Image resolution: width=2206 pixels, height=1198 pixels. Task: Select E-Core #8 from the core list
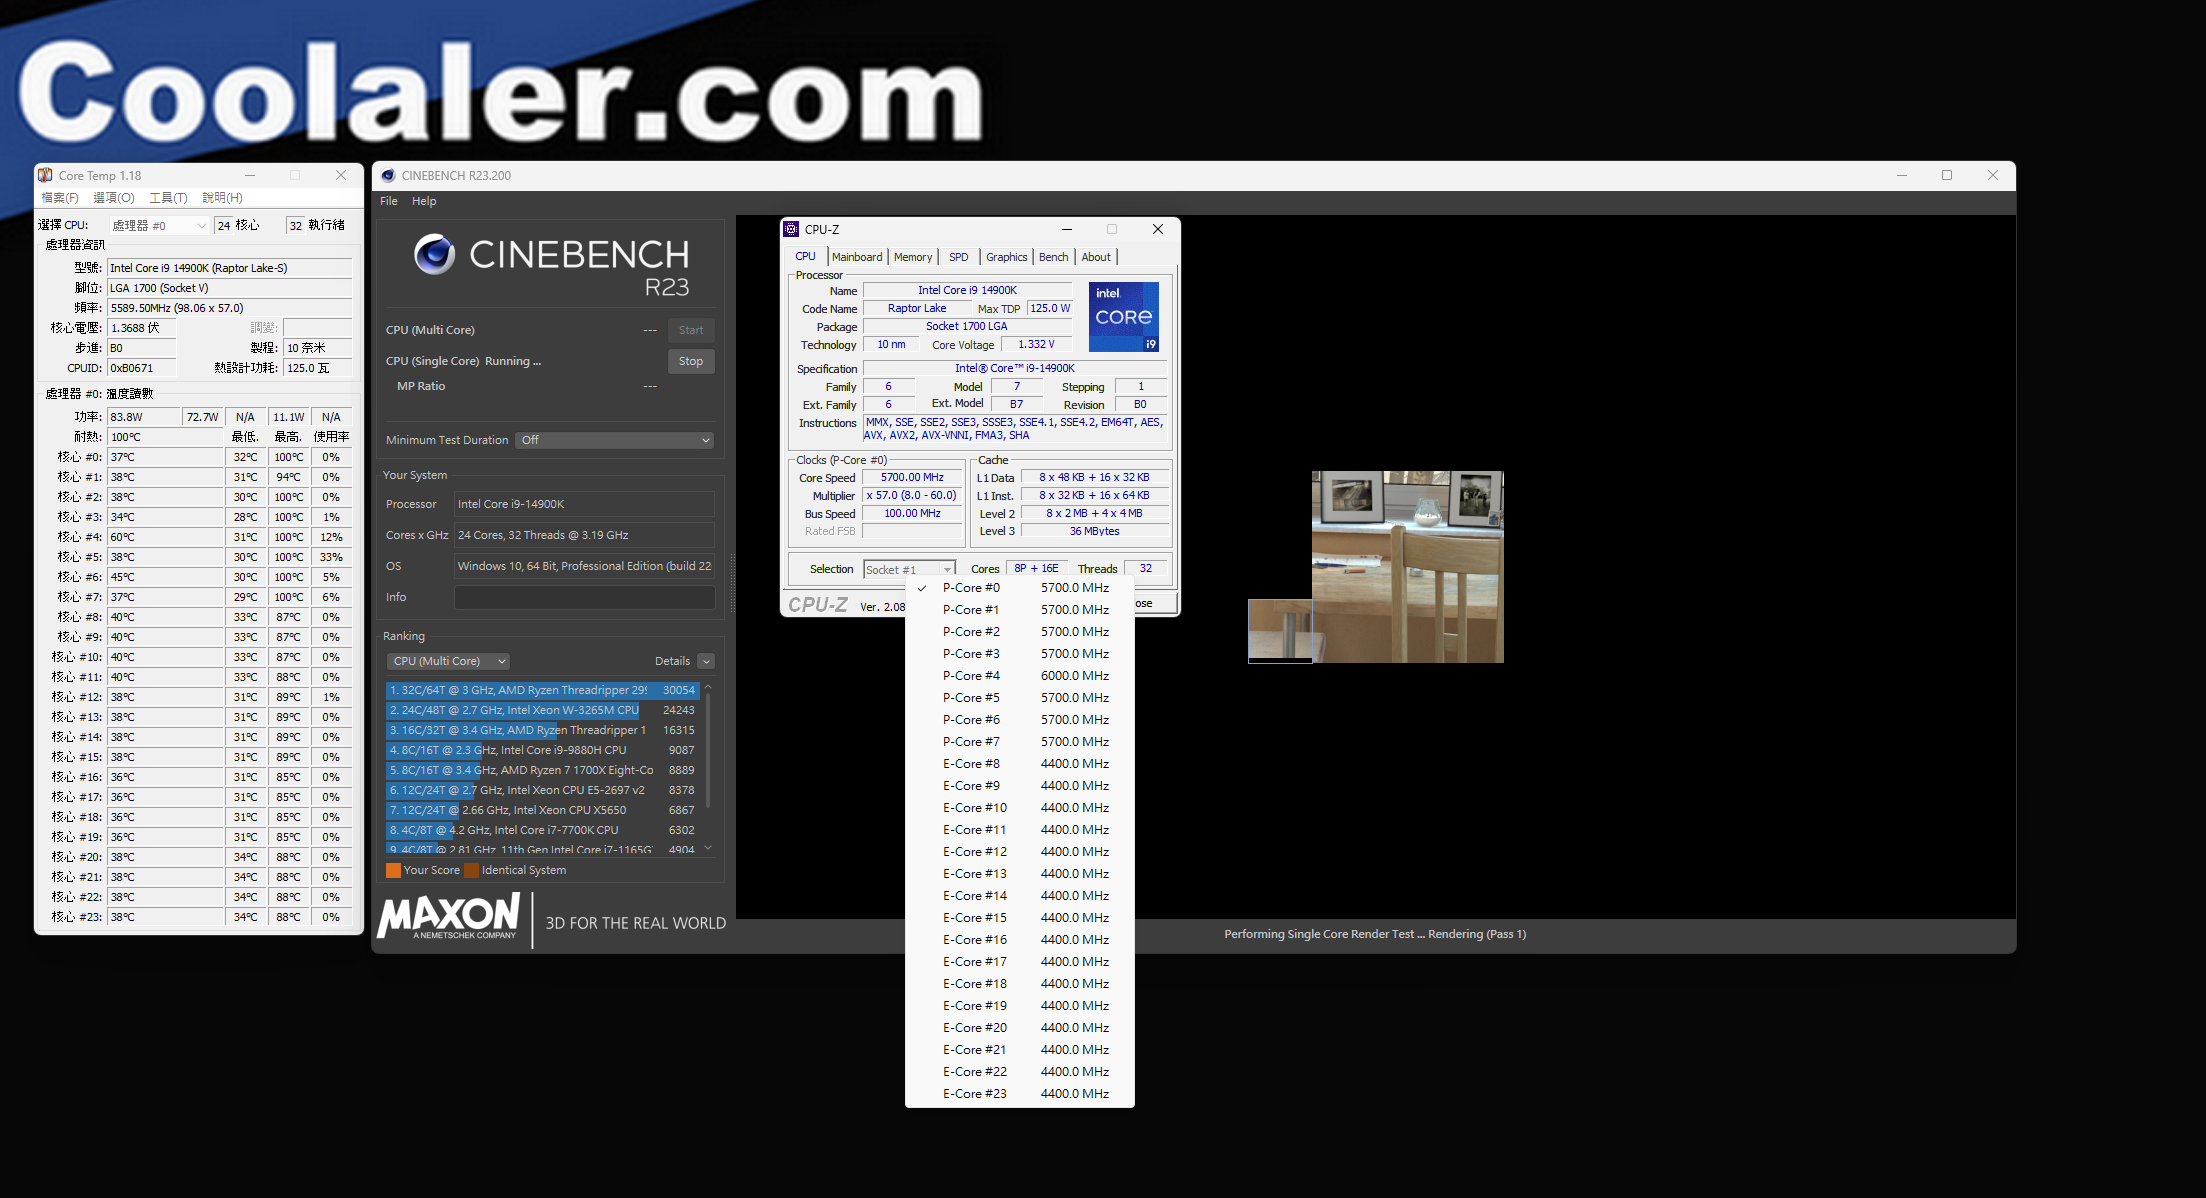(x=1020, y=764)
